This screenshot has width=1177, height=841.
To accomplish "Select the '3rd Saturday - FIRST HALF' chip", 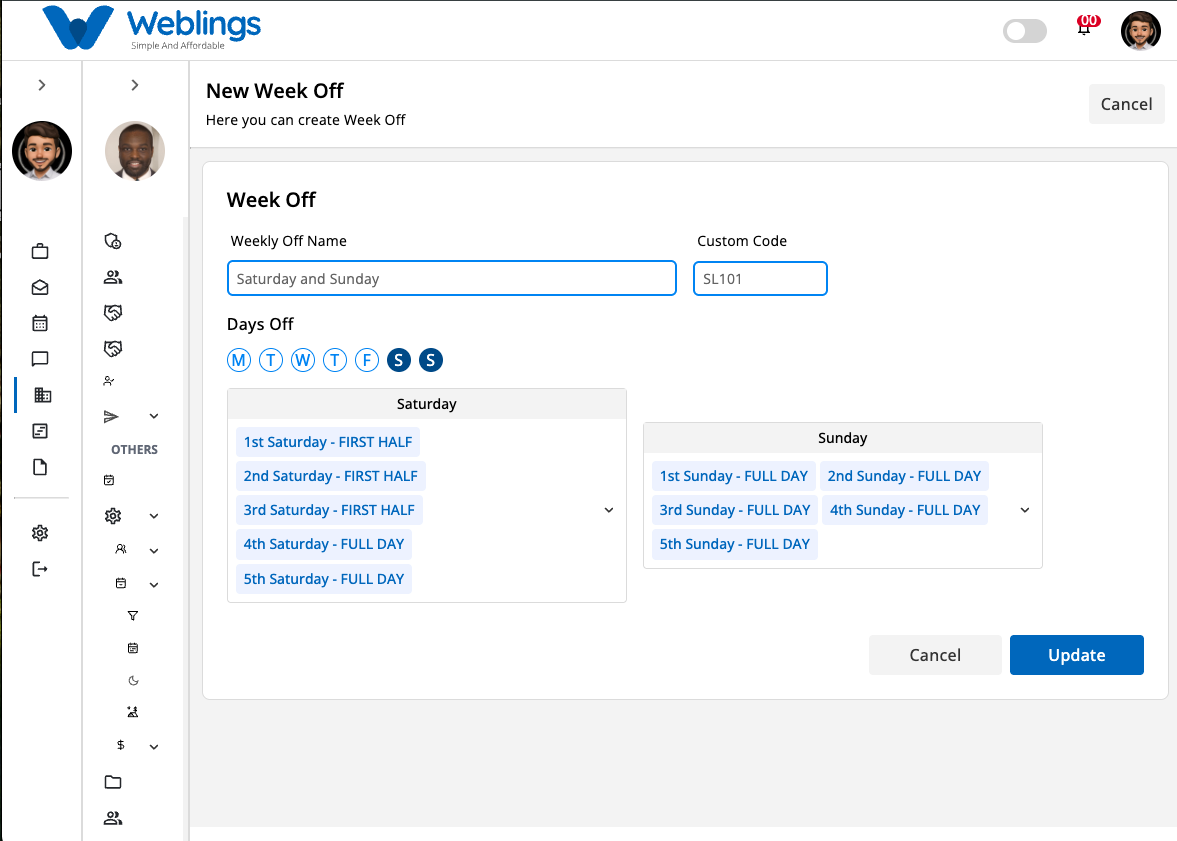I will tap(330, 511).
